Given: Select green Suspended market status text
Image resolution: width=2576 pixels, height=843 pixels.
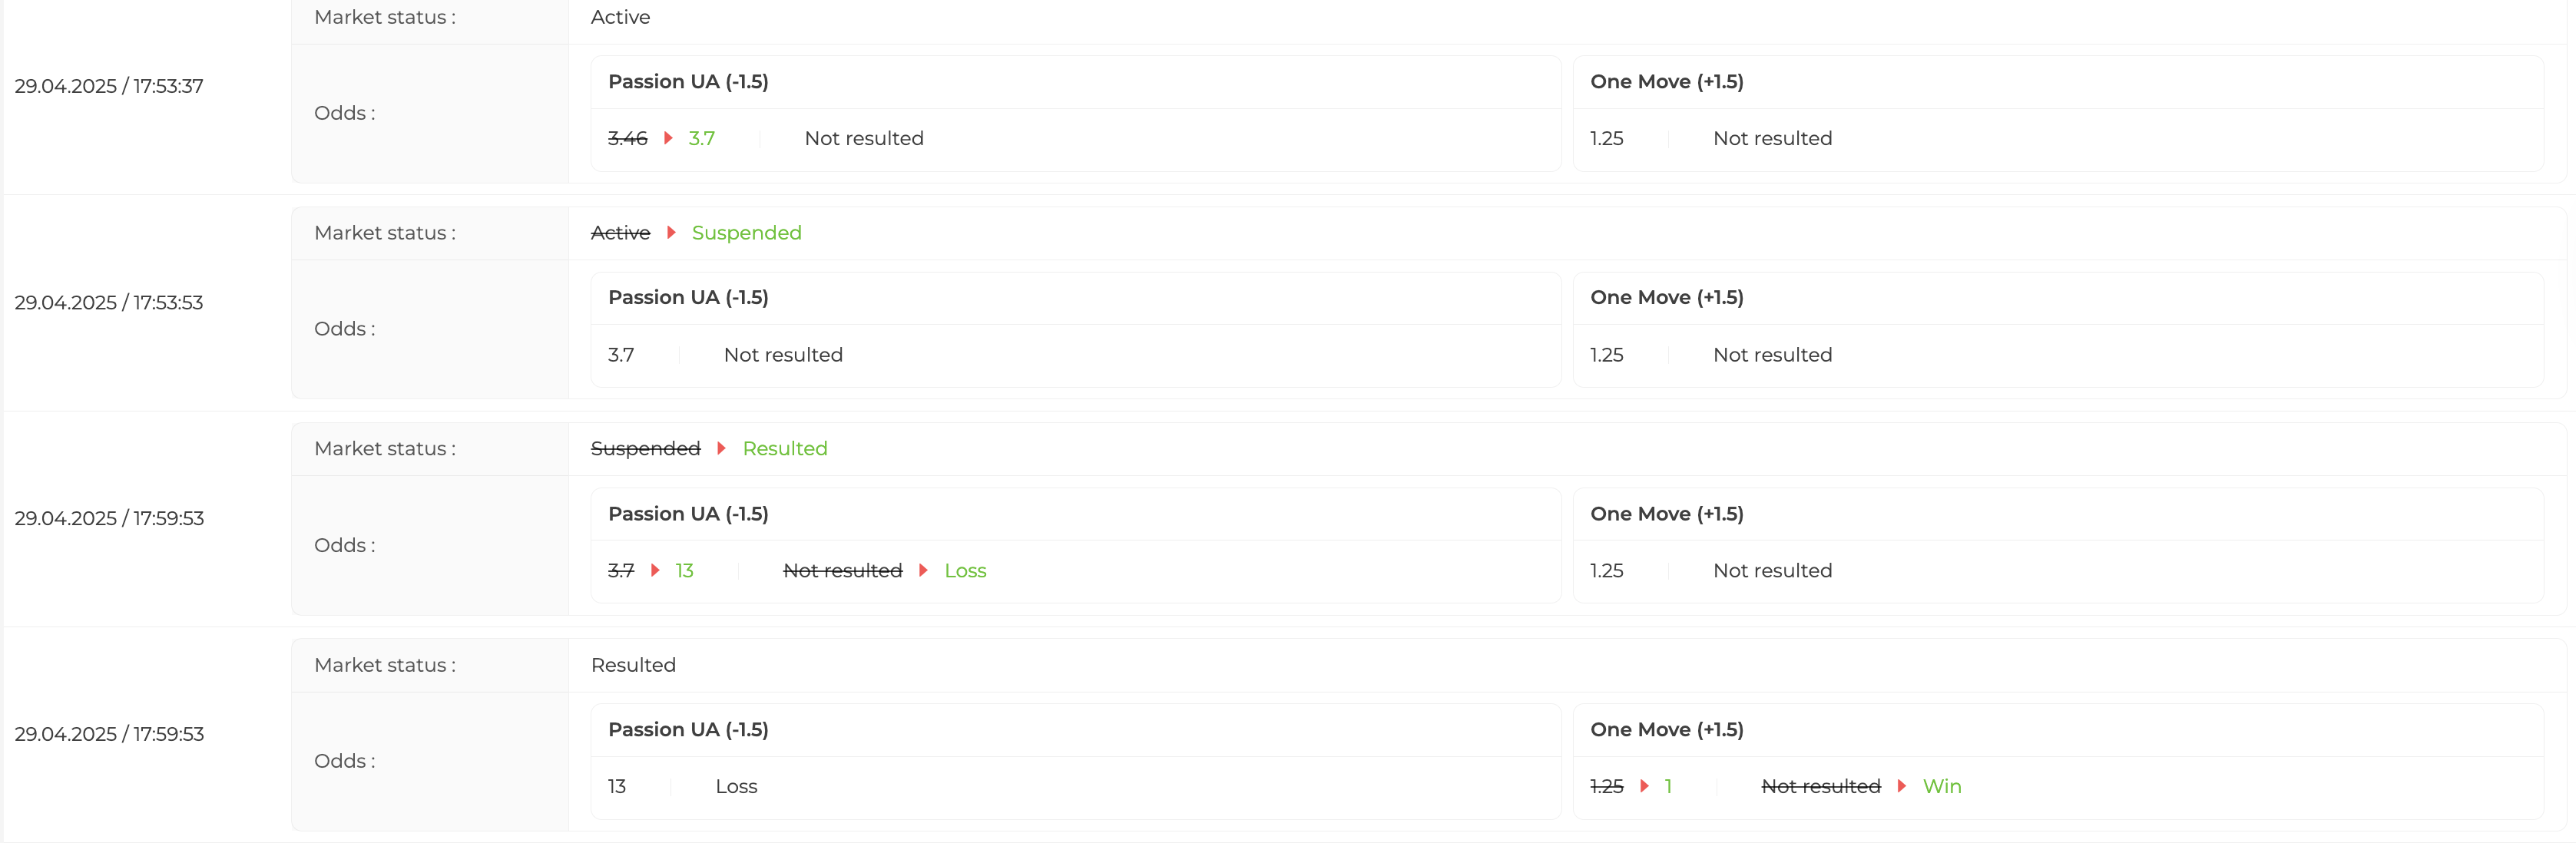Looking at the screenshot, I should (746, 233).
